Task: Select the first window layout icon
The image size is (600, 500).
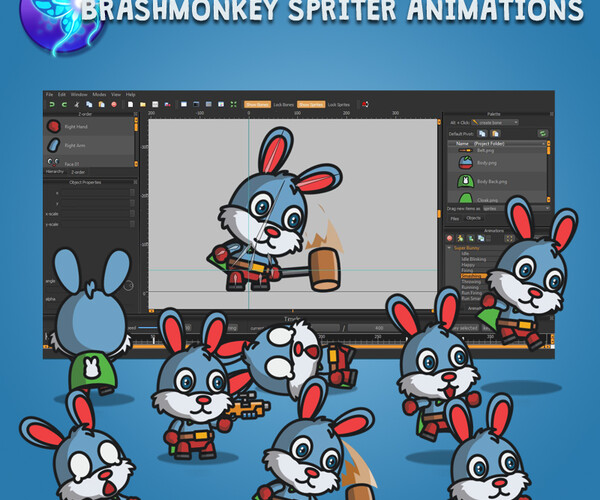Action: tap(184, 104)
